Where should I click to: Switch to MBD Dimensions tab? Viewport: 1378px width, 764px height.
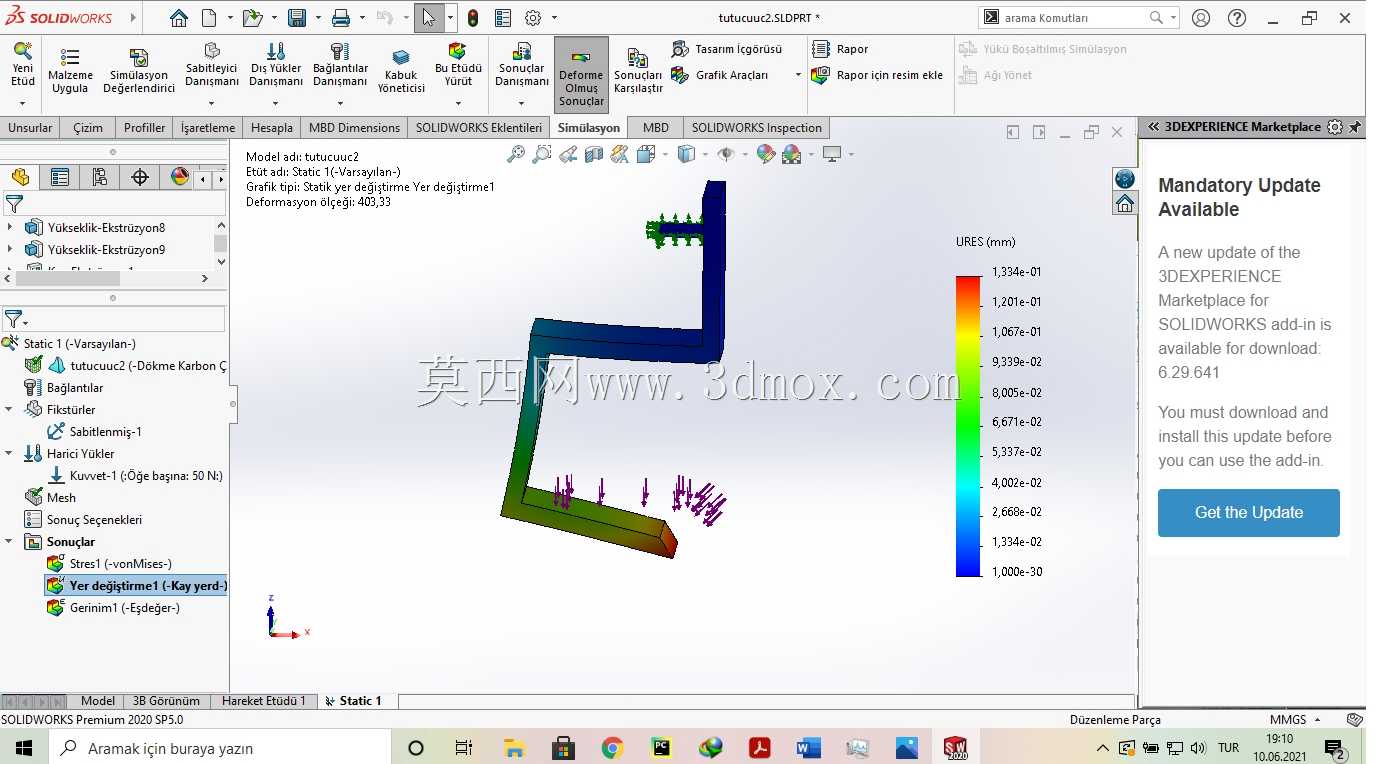354,127
